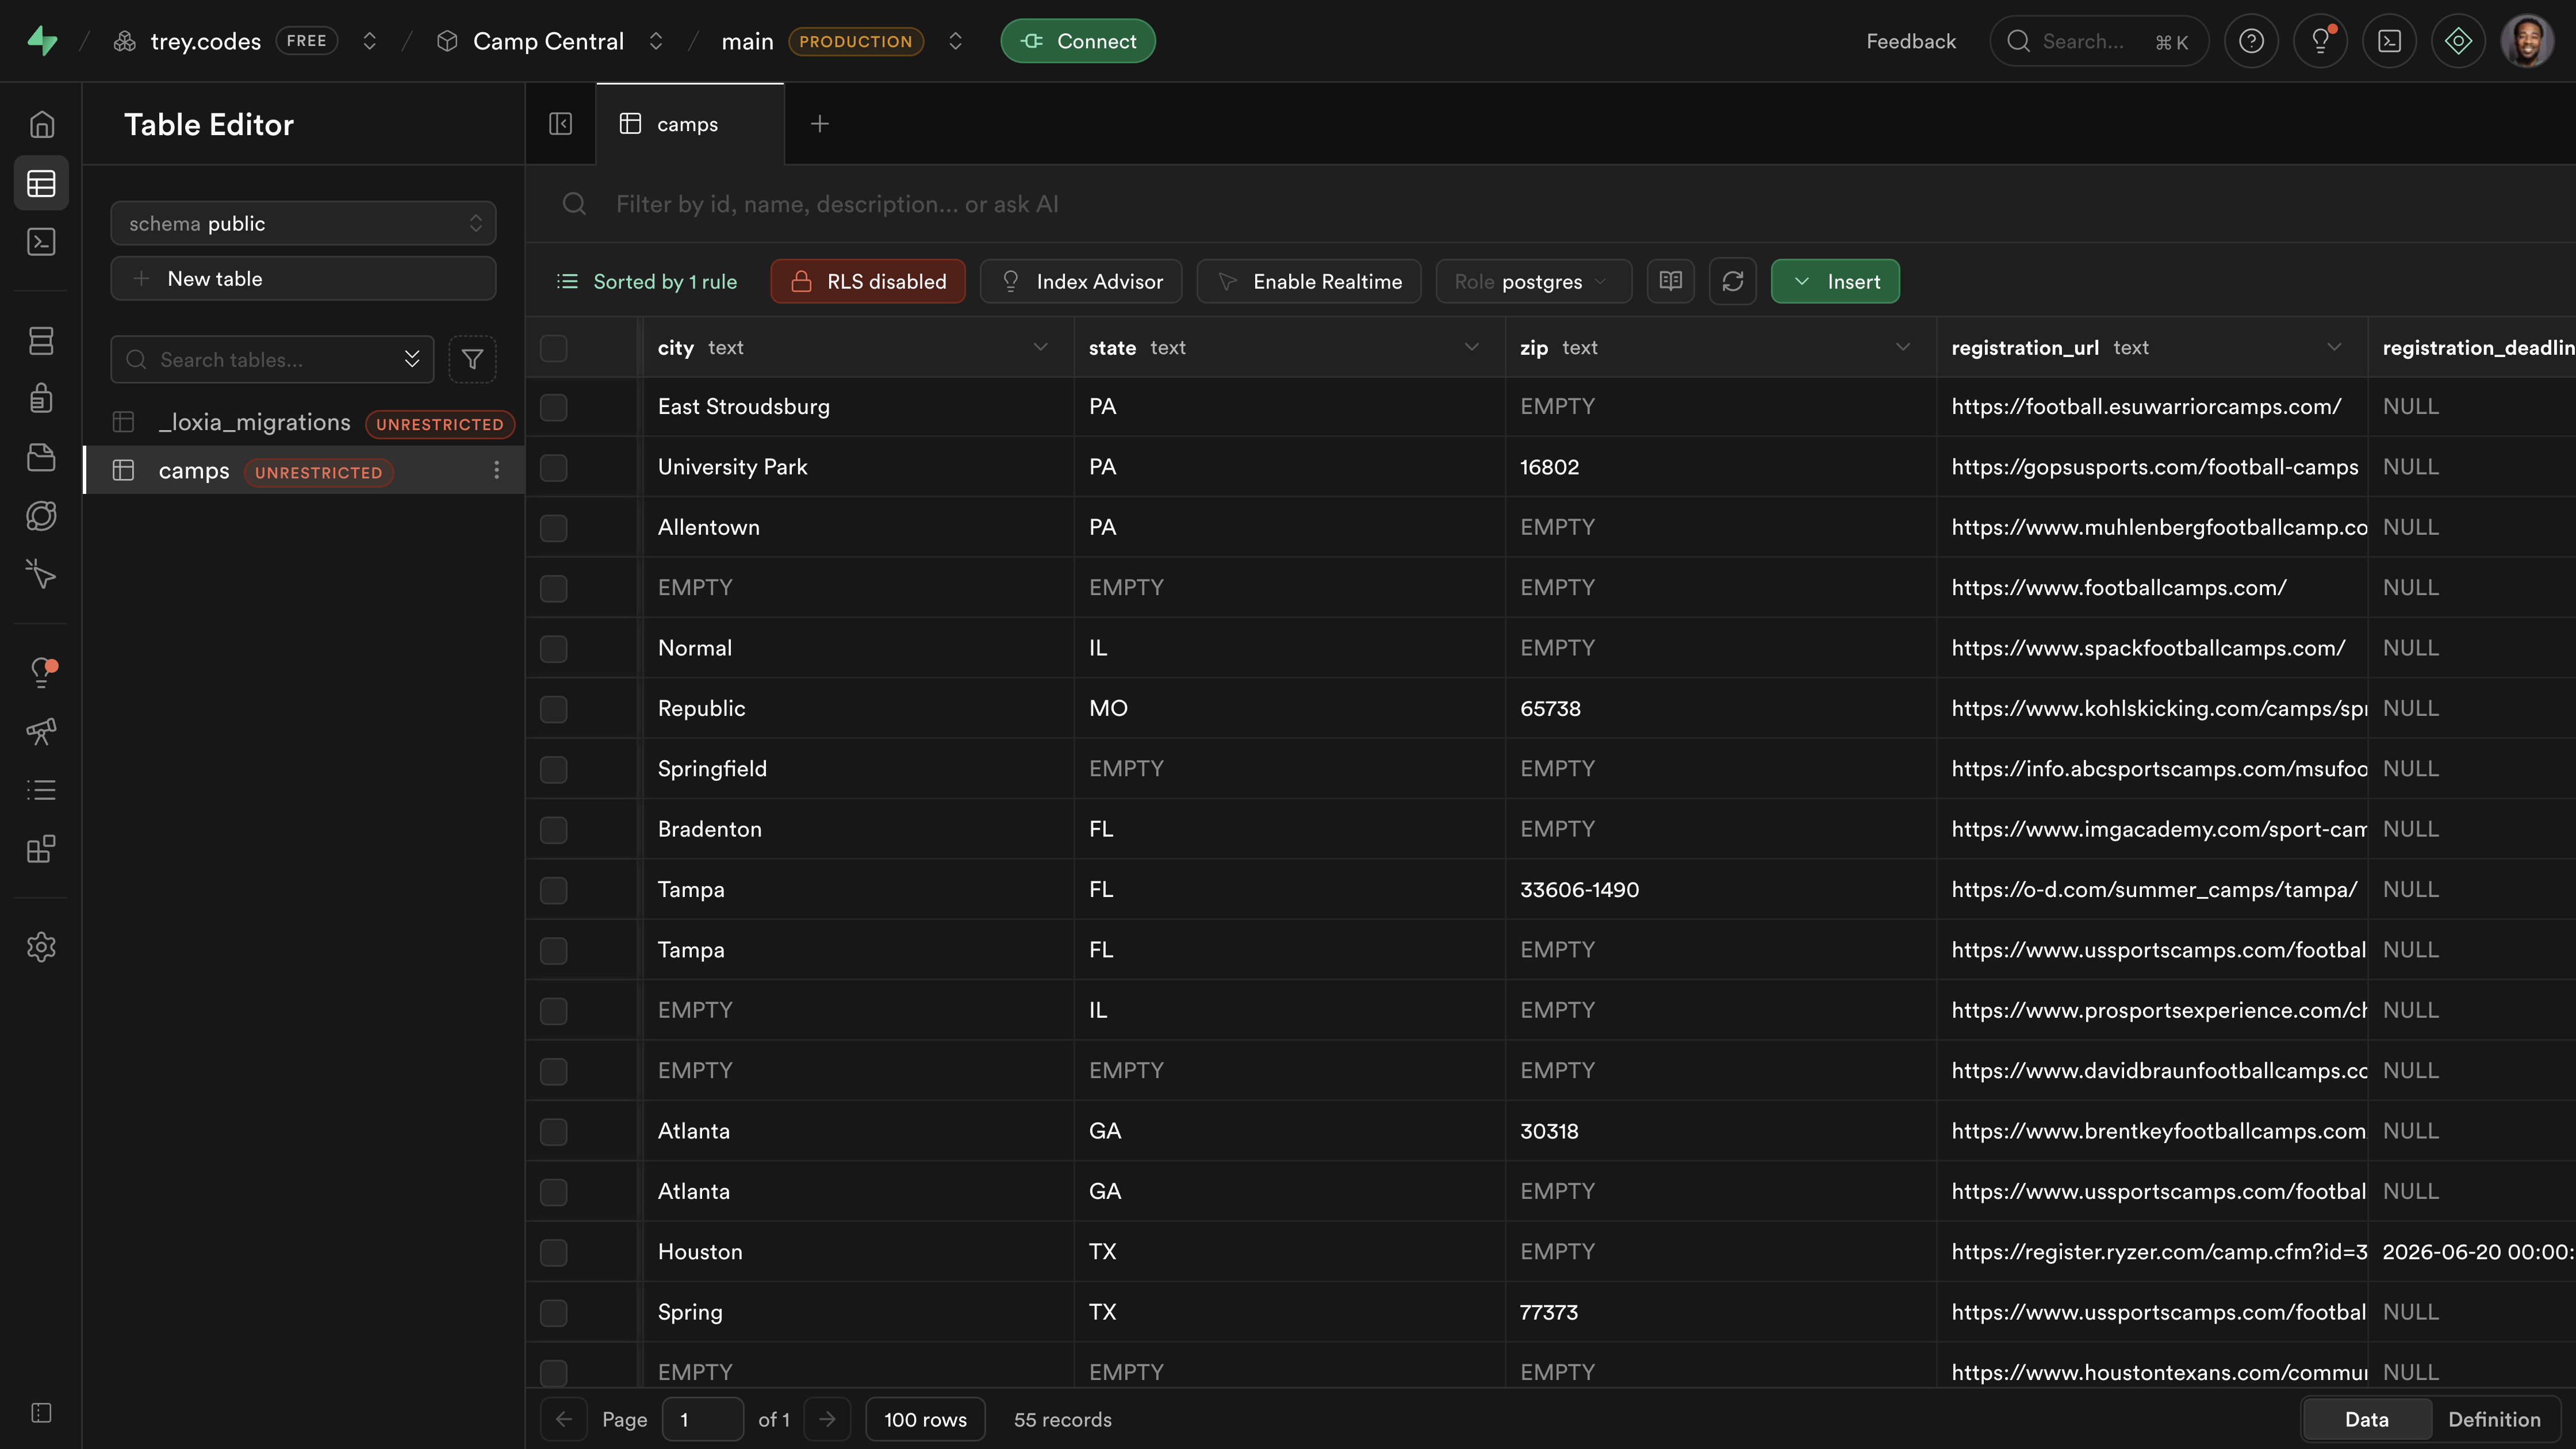Image resolution: width=2576 pixels, height=1449 pixels.
Task: Open the schema public dropdown
Action: (x=303, y=224)
